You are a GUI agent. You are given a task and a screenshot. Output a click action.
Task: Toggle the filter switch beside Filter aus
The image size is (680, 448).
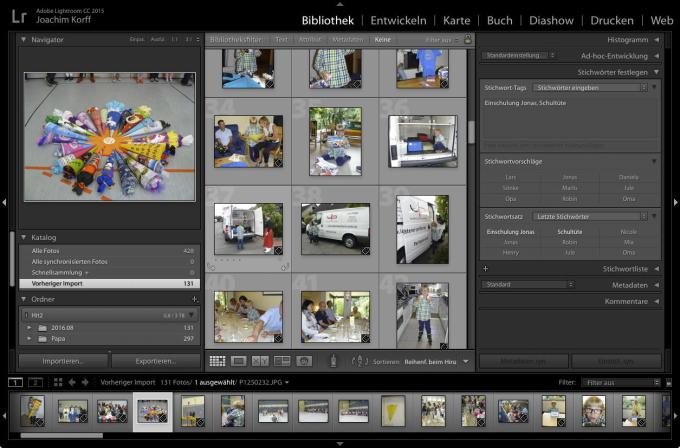[668, 383]
